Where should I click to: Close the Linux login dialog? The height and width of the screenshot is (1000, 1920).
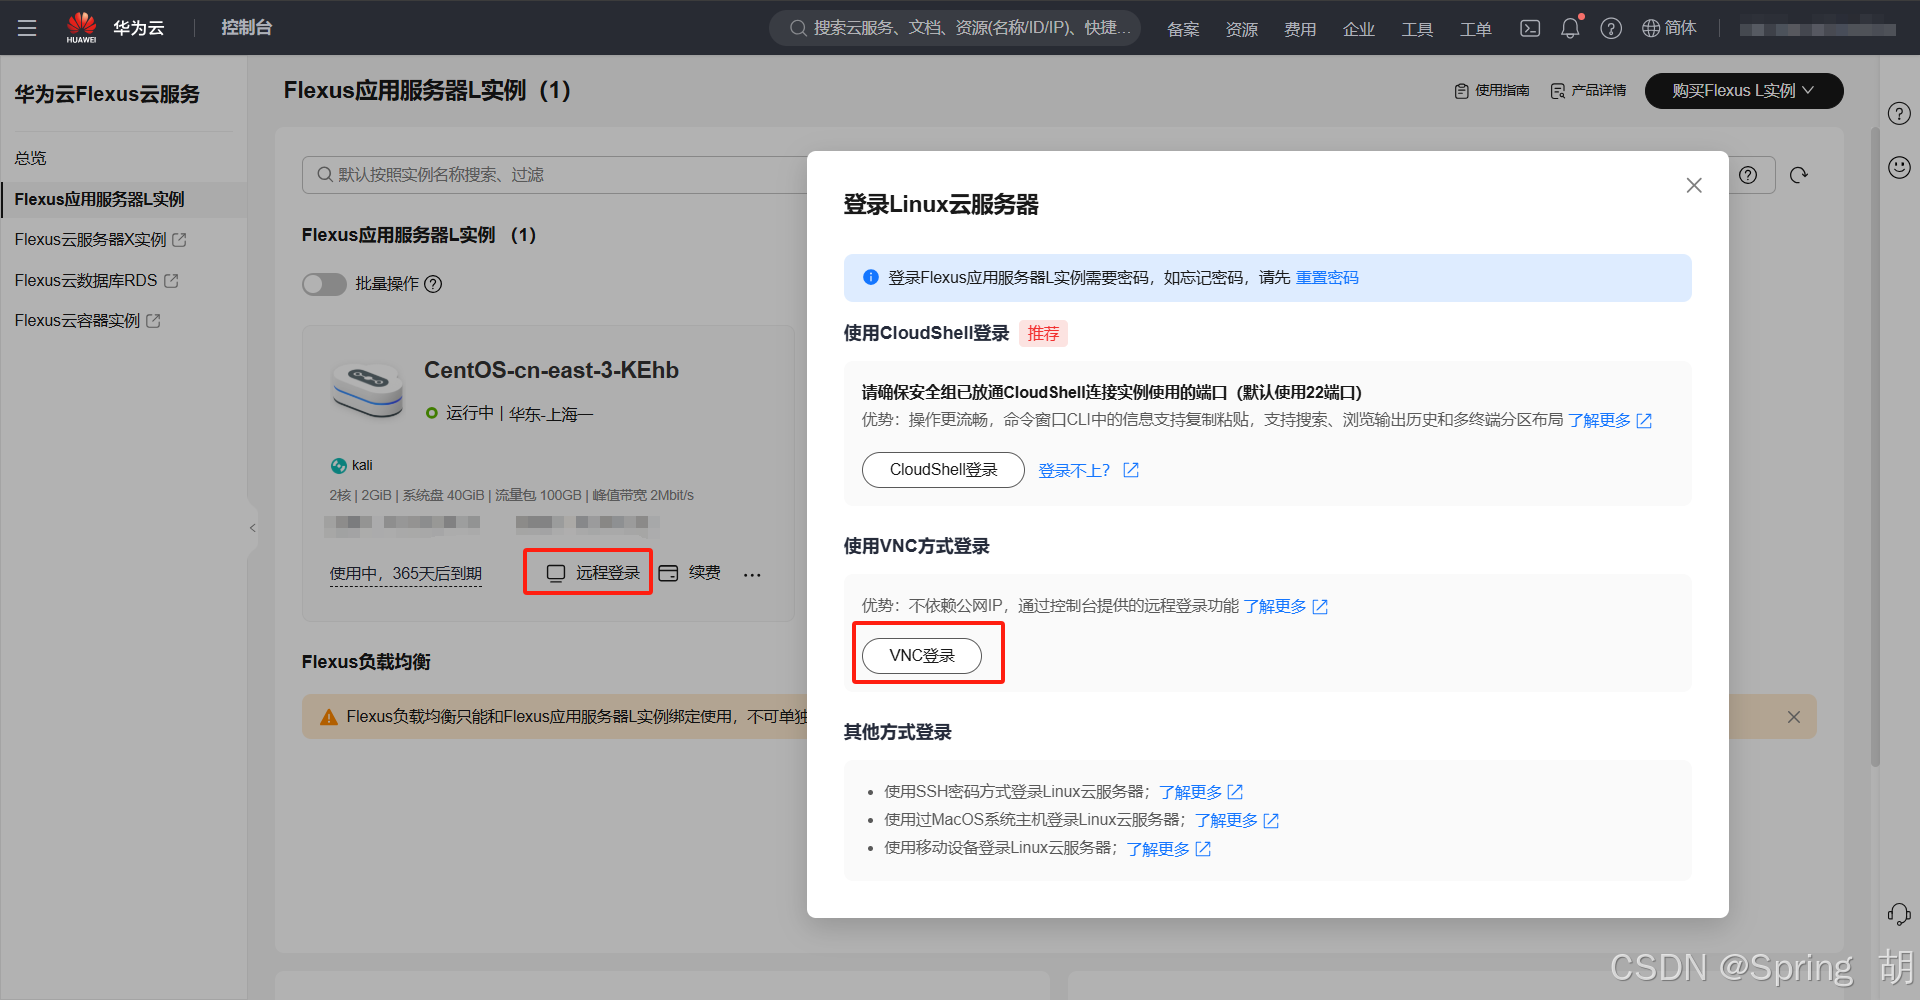click(x=1694, y=185)
